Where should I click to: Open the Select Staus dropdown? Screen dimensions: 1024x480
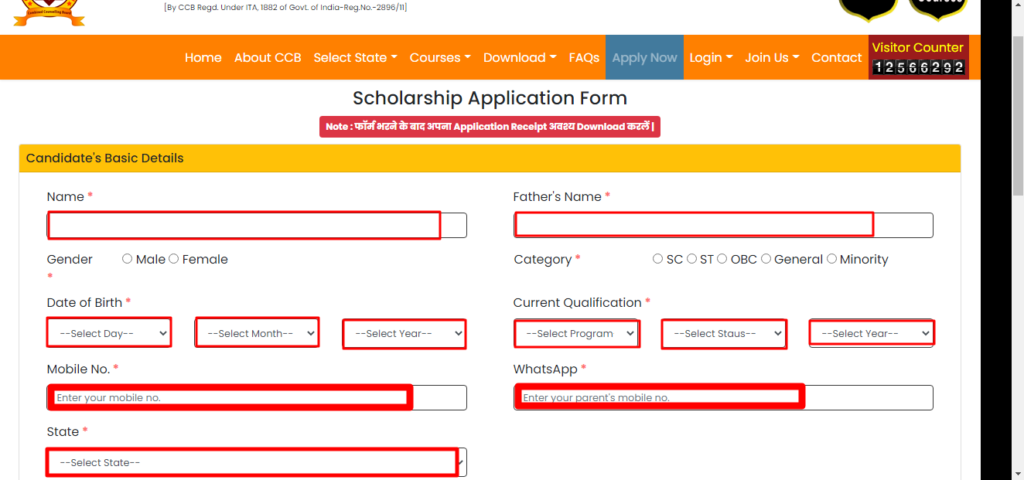point(724,333)
